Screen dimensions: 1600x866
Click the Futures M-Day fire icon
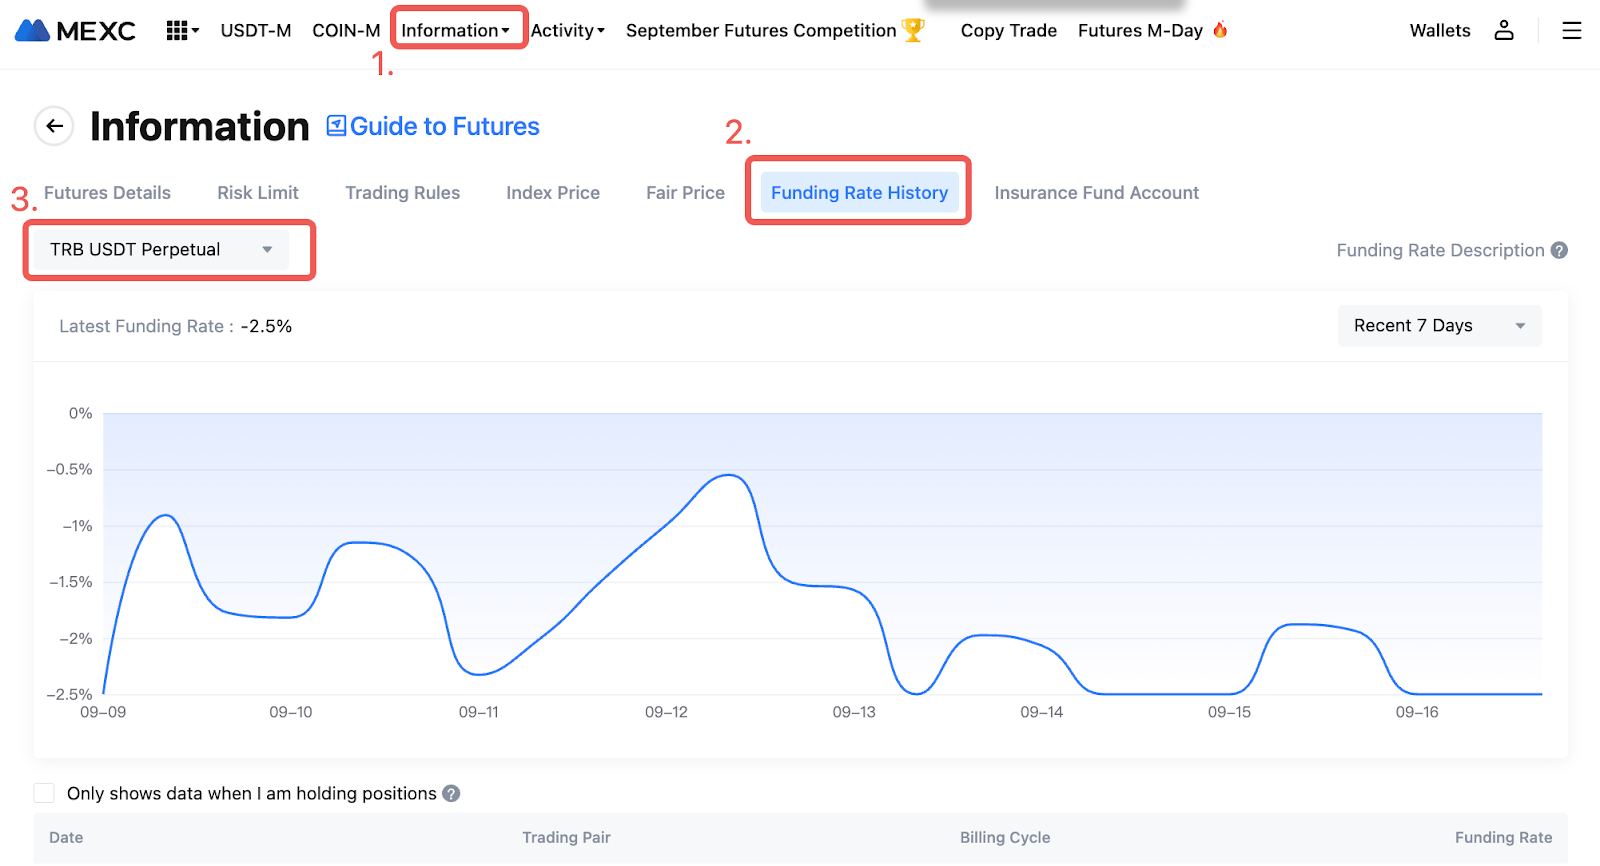[1220, 30]
